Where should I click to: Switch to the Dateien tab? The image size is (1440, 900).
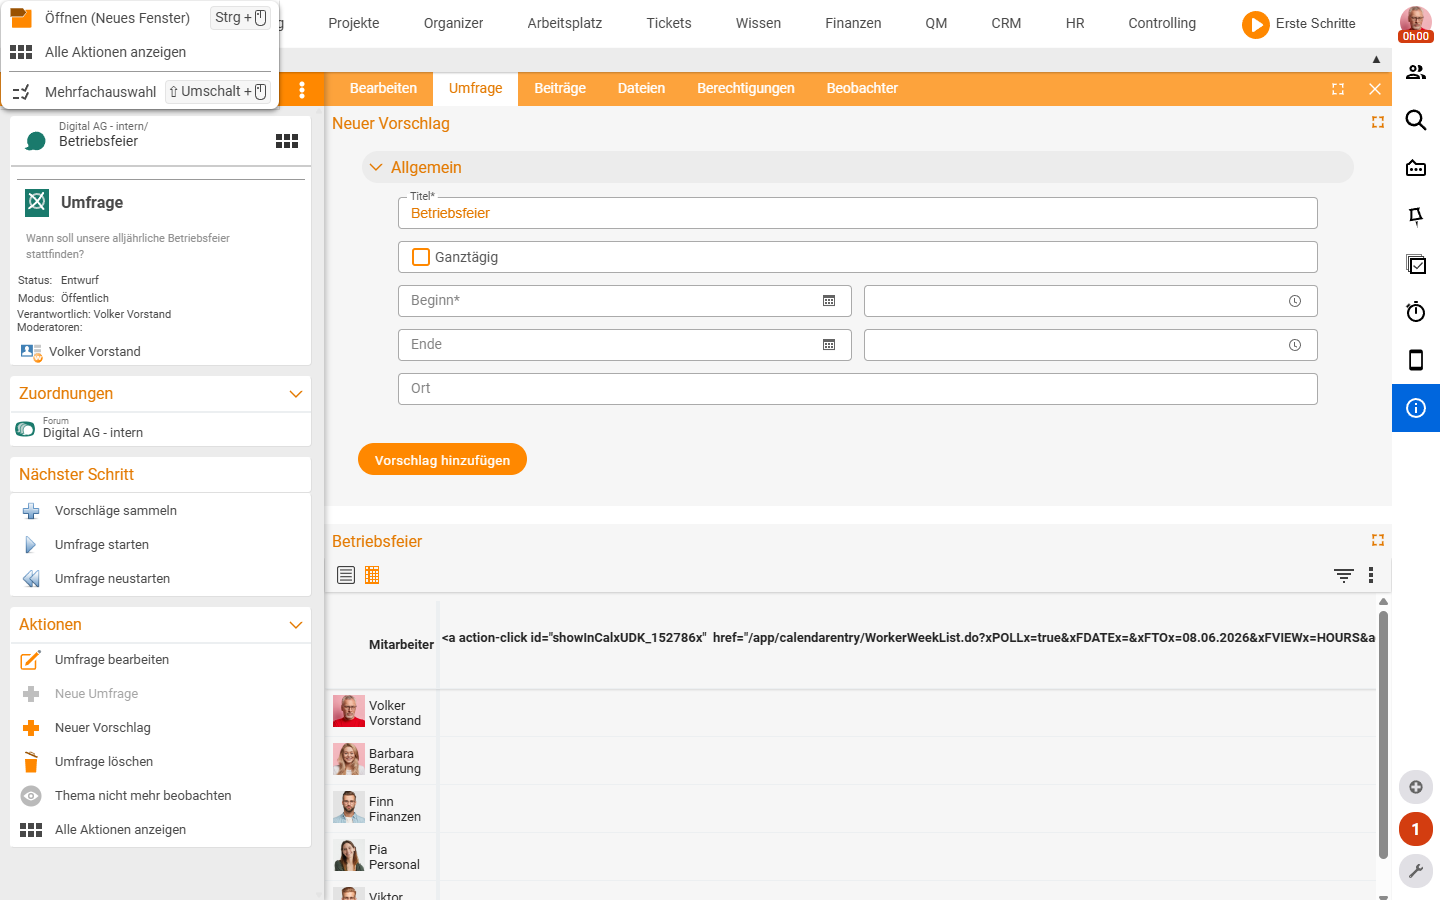click(x=641, y=88)
